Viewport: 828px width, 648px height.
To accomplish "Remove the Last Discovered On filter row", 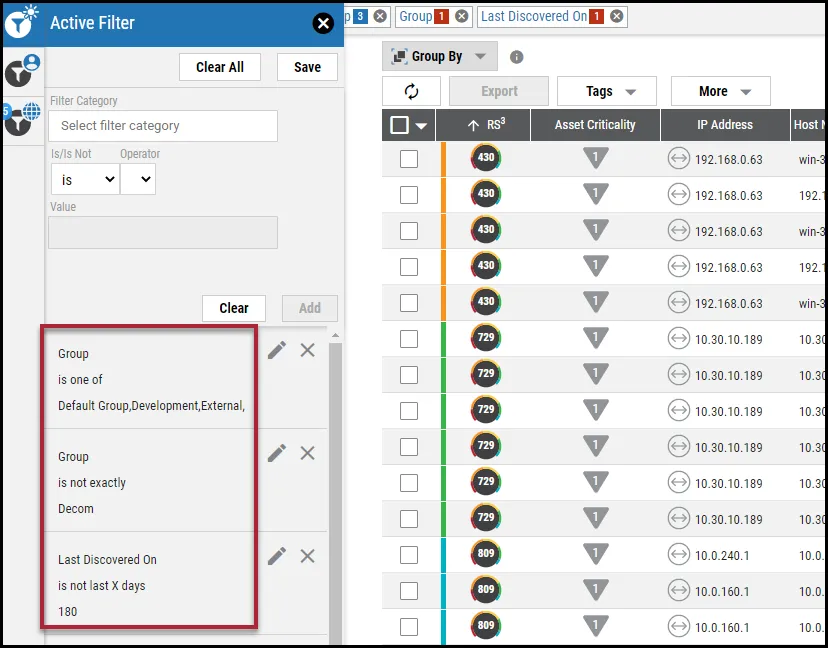I will click(x=307, y=556).
